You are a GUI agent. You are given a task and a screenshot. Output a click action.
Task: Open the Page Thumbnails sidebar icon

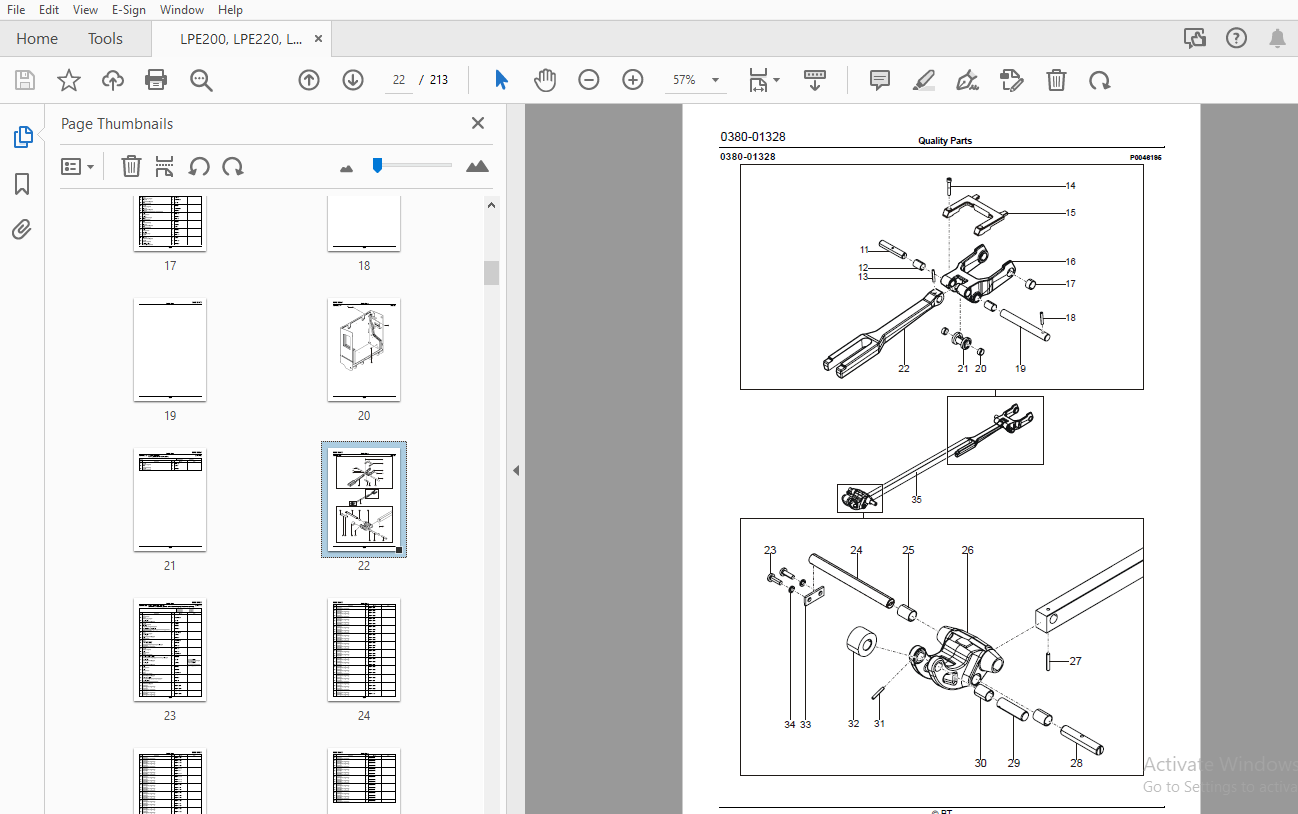click(23, 137)
